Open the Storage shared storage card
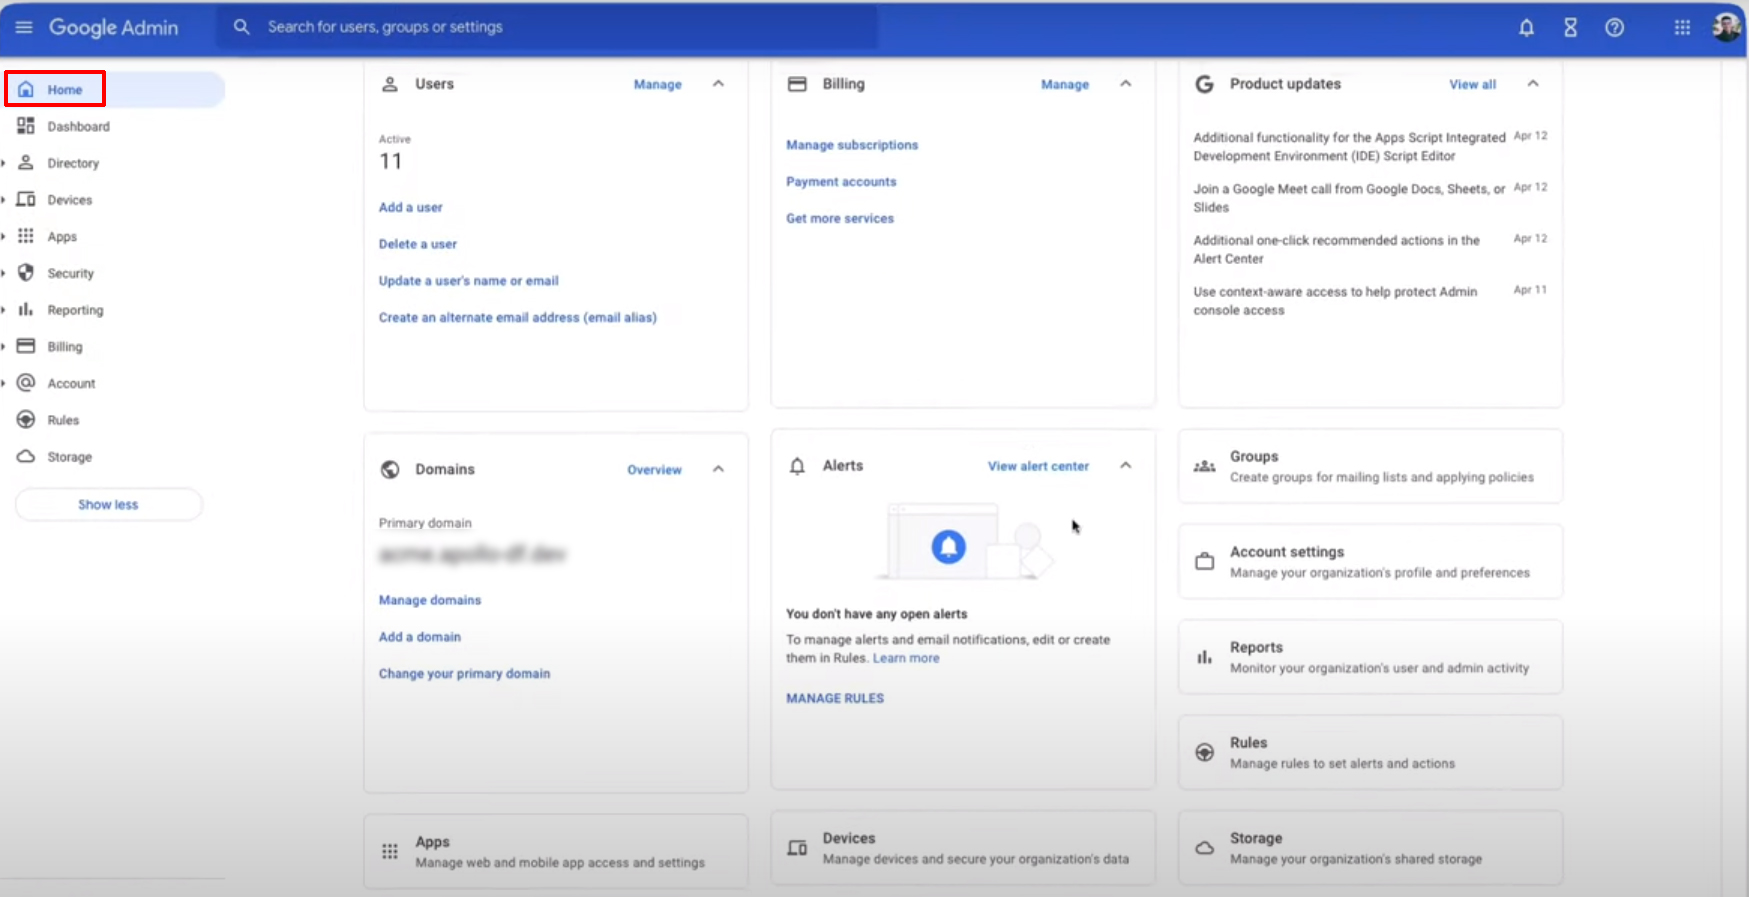The image size is (1749, 897). coord(1370,848)
